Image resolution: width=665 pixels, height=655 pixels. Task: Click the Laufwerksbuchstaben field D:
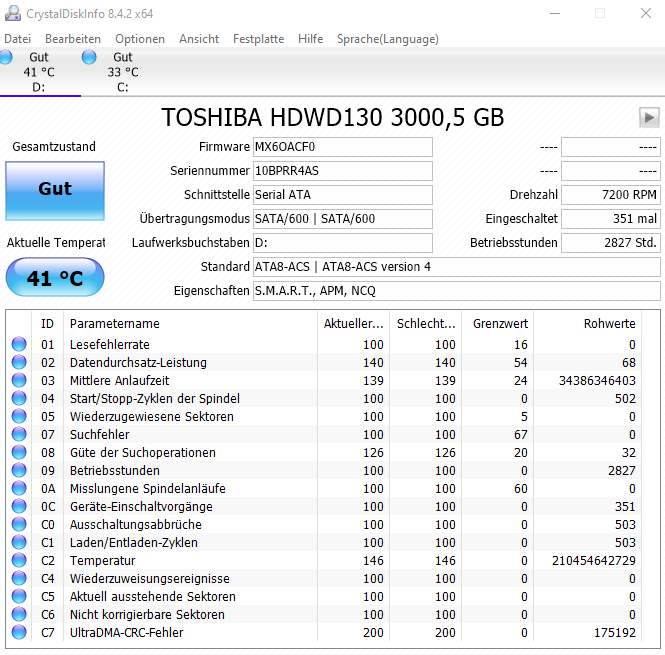click(x=343, y=243)
